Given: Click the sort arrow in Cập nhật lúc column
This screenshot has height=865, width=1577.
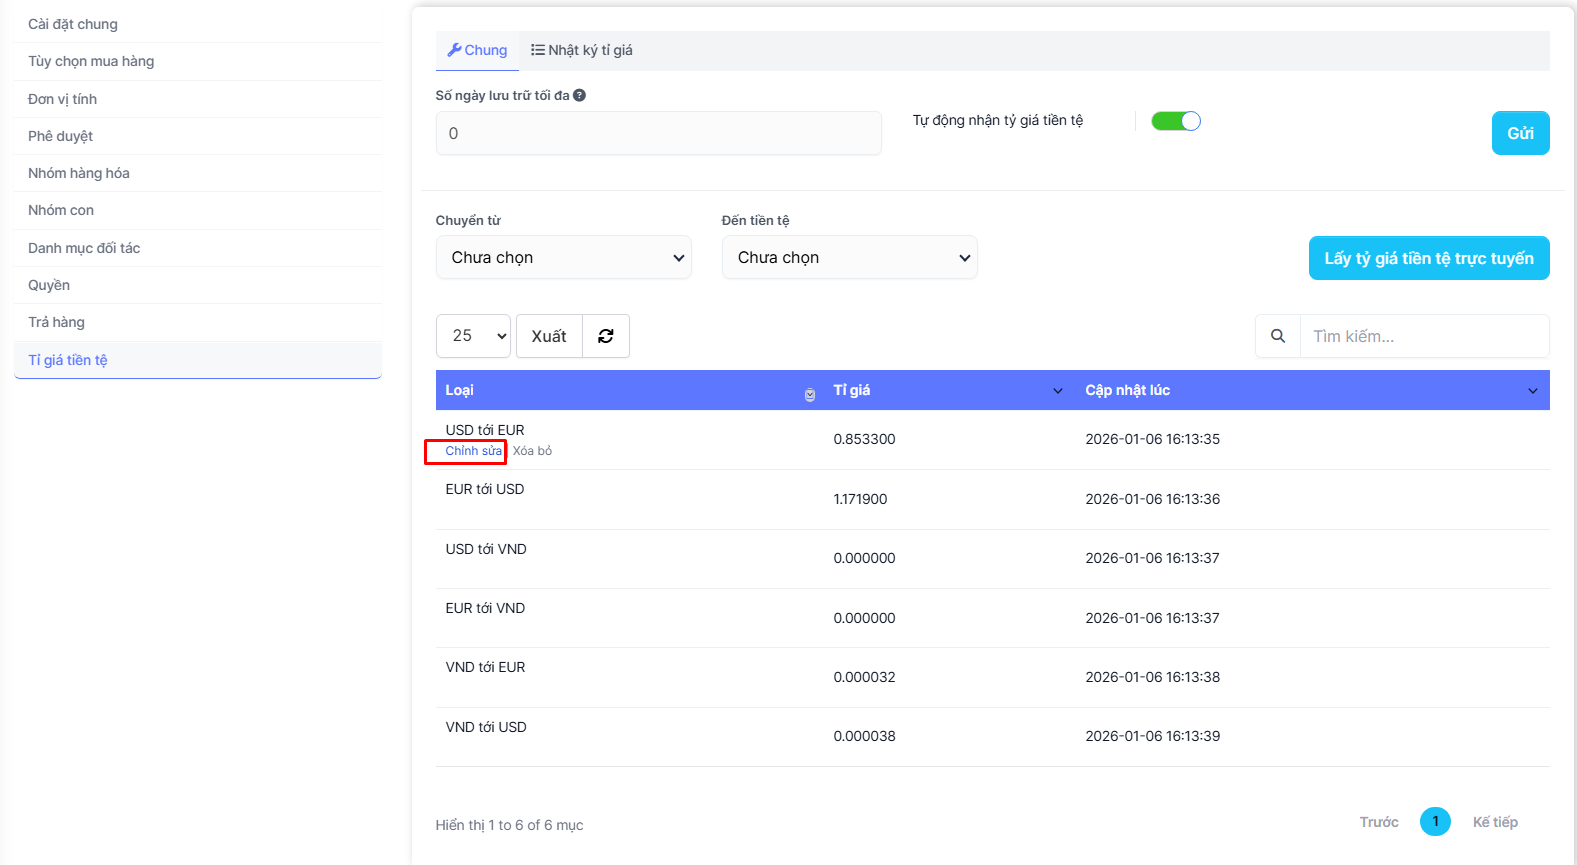Looking at the screenshot, I should click(1532, 391).
